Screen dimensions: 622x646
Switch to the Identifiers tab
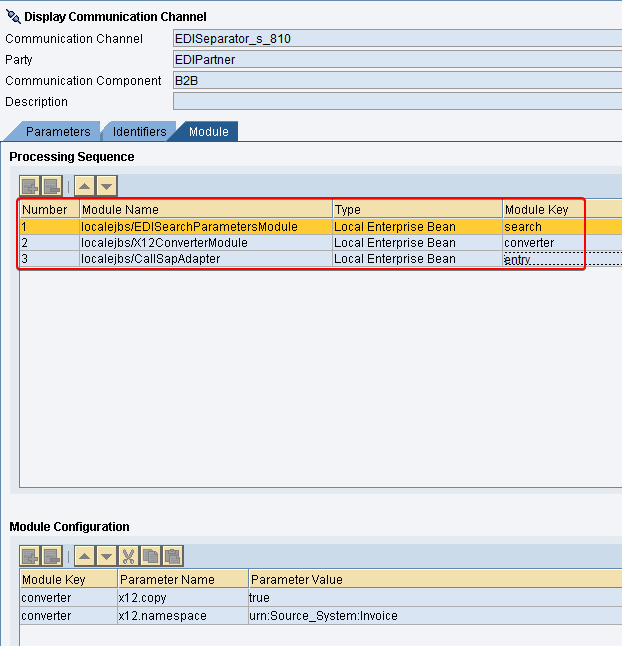[139, 131]
